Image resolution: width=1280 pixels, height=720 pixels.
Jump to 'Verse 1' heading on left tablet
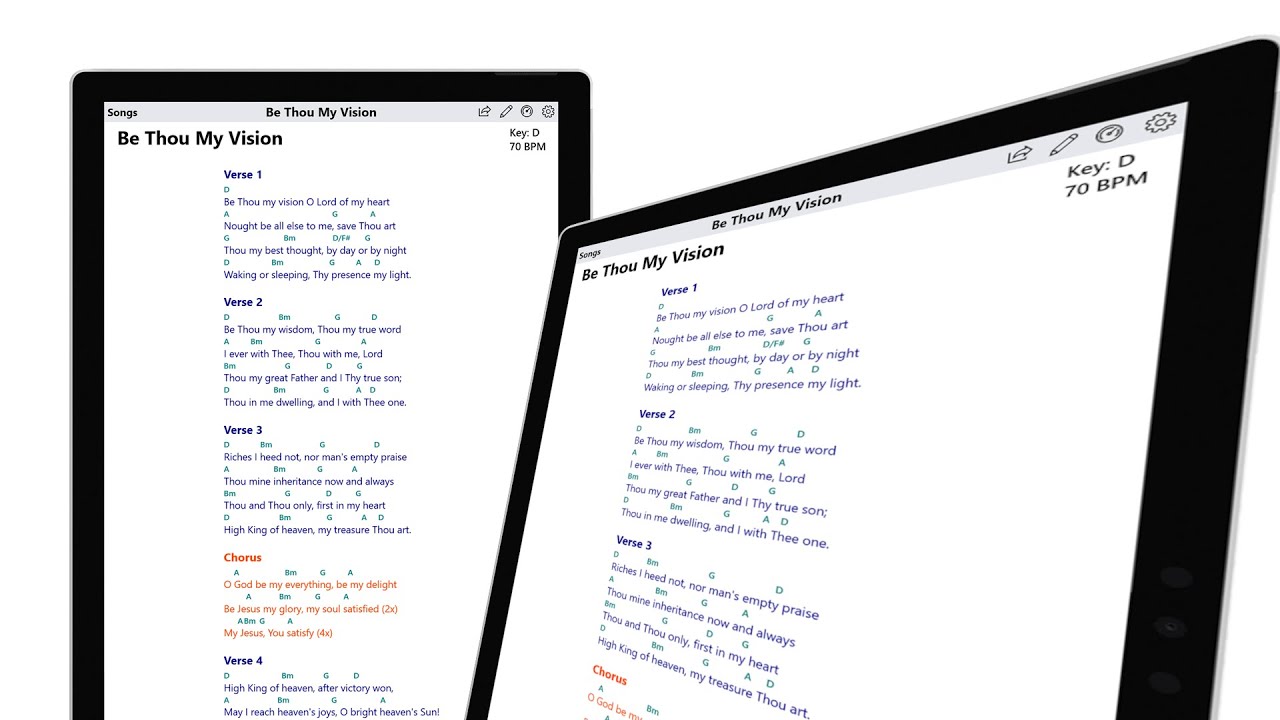point(243,175)
